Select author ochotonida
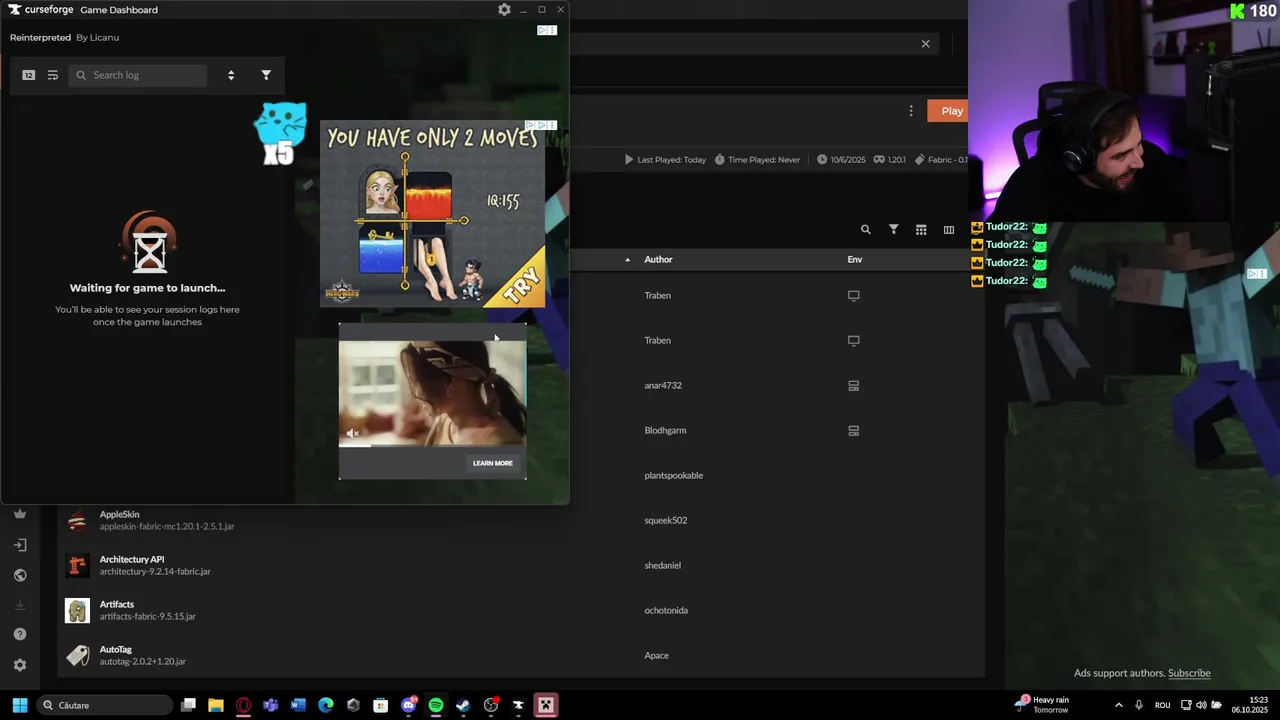Screen dimensions: 1280x720 click(666, 611)
